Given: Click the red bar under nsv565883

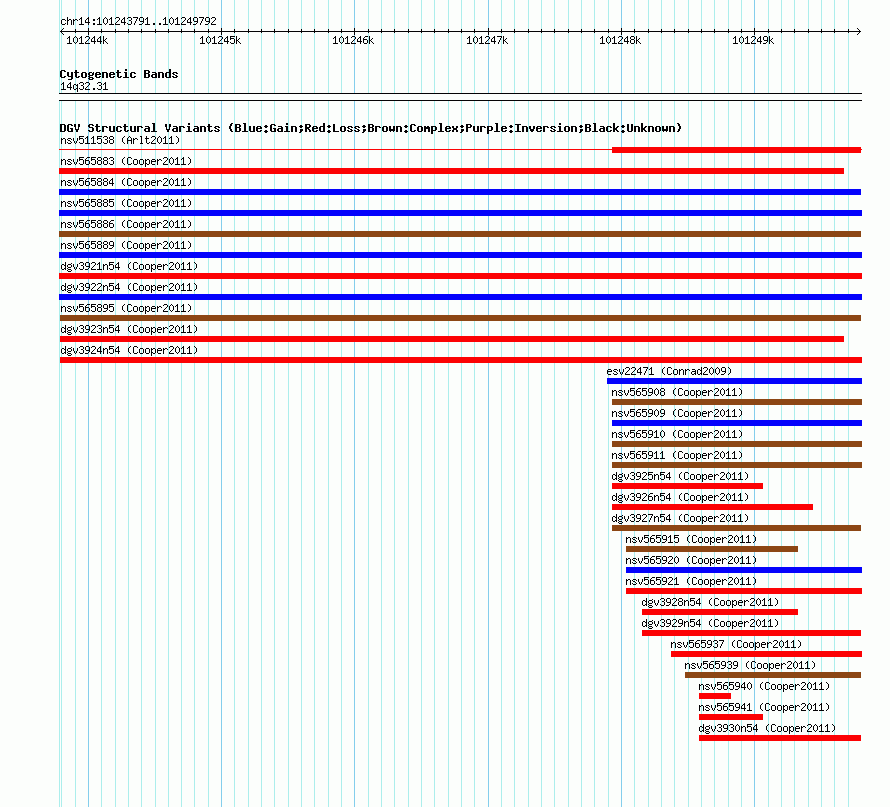Looking at the screenshot, I should pyautogui.click(x=451, y=171).
